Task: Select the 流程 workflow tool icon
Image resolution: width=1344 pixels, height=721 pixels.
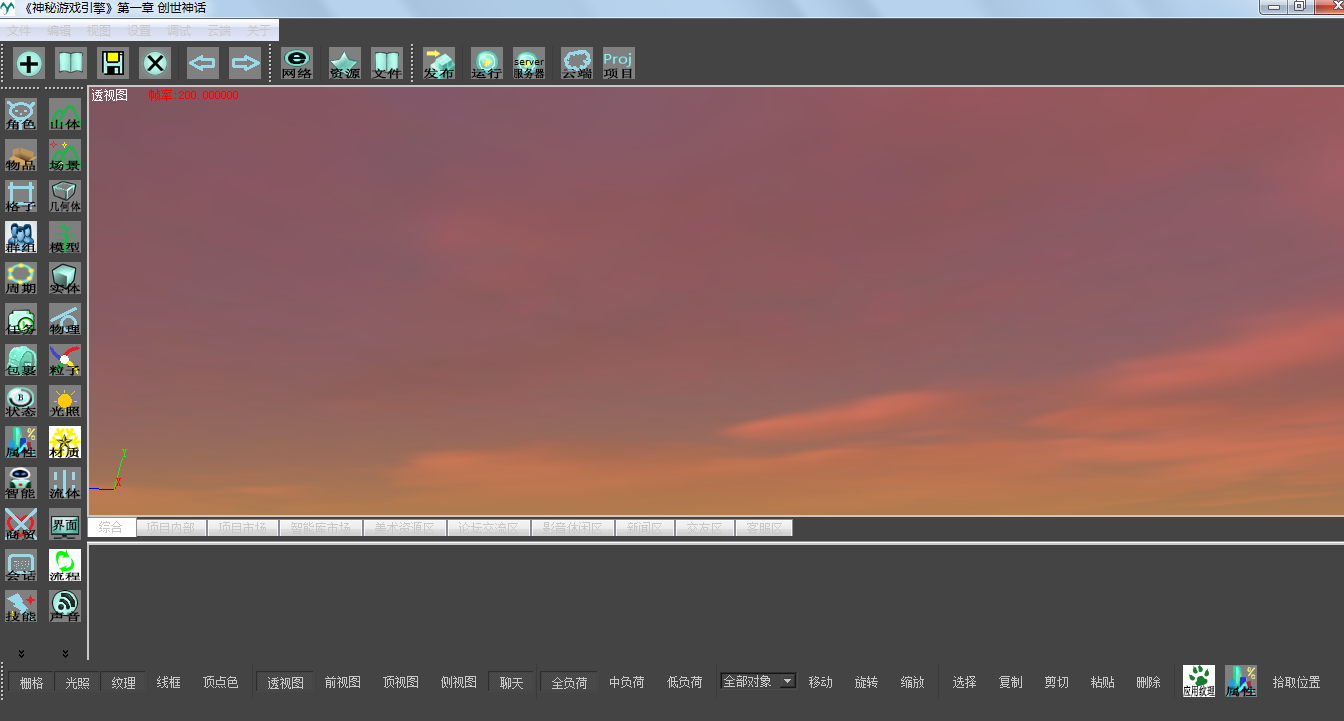Action: coord(65,565)
